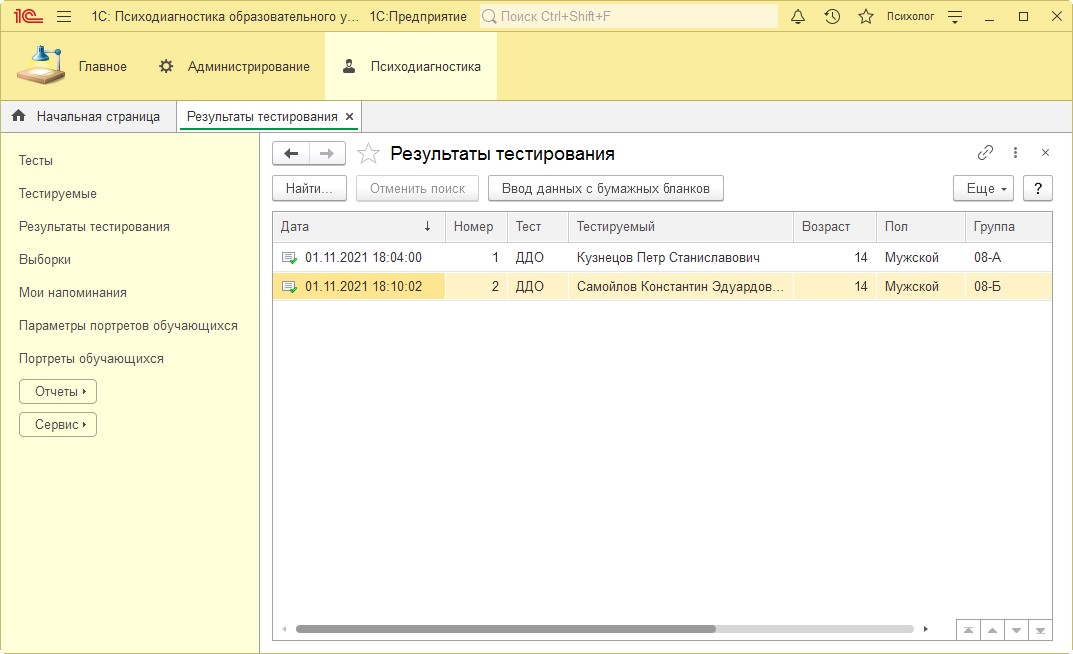Image resolution: width=1073 pixels, height=654 pixels.
Task: Open the Тестируемые sidebar link
Action: coord(58,193)
